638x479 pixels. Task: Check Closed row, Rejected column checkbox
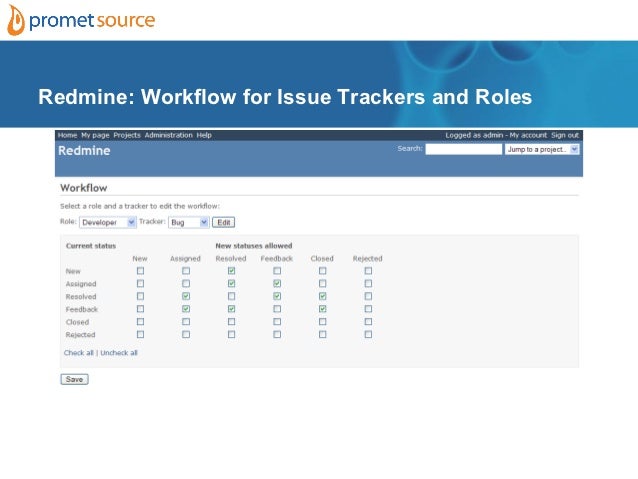(x=368, y=322)
